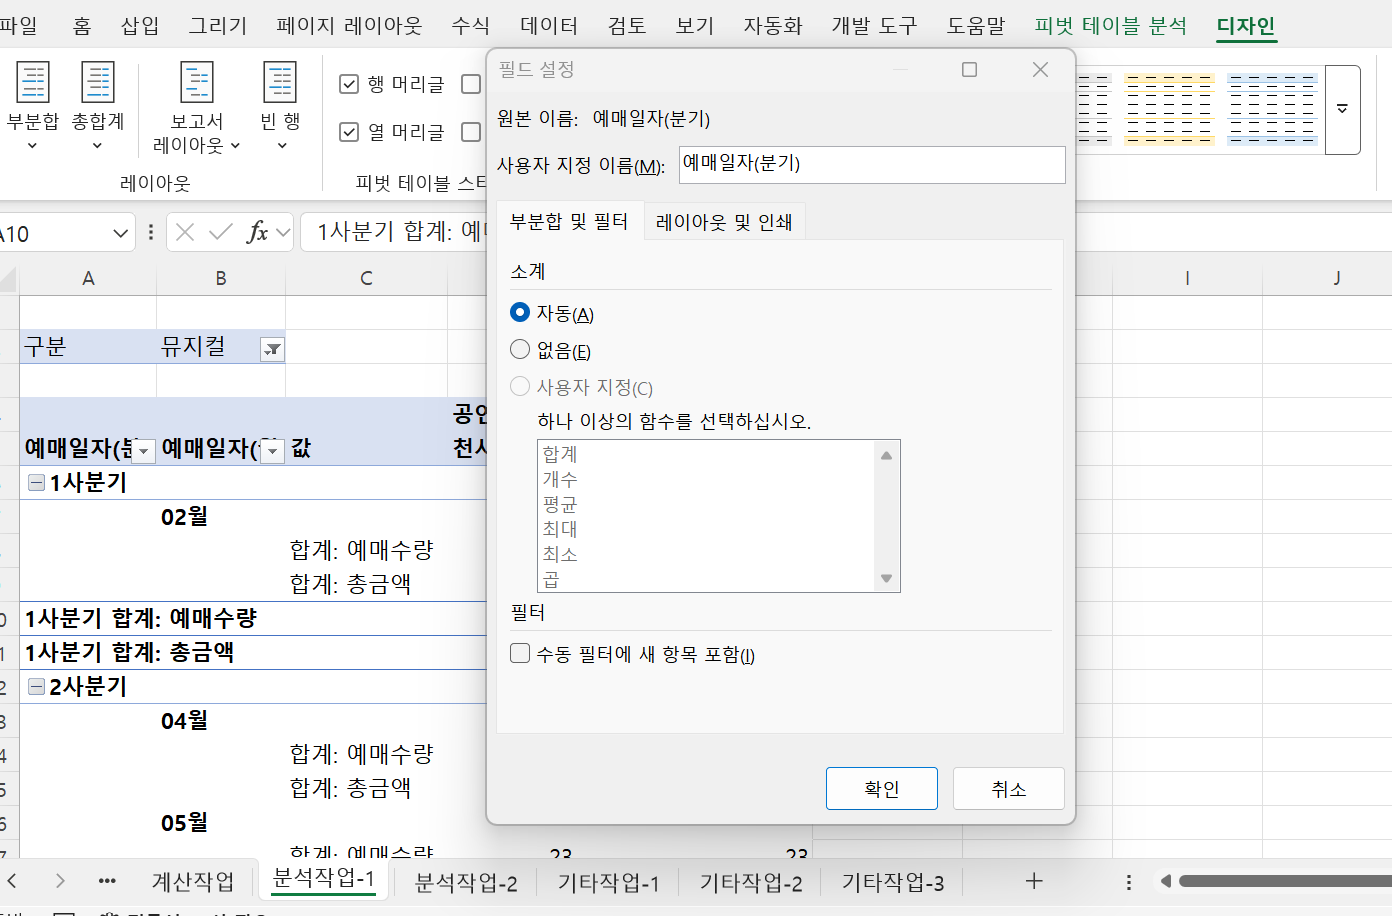
Task: Click the 확인 button
Action: 881,789
